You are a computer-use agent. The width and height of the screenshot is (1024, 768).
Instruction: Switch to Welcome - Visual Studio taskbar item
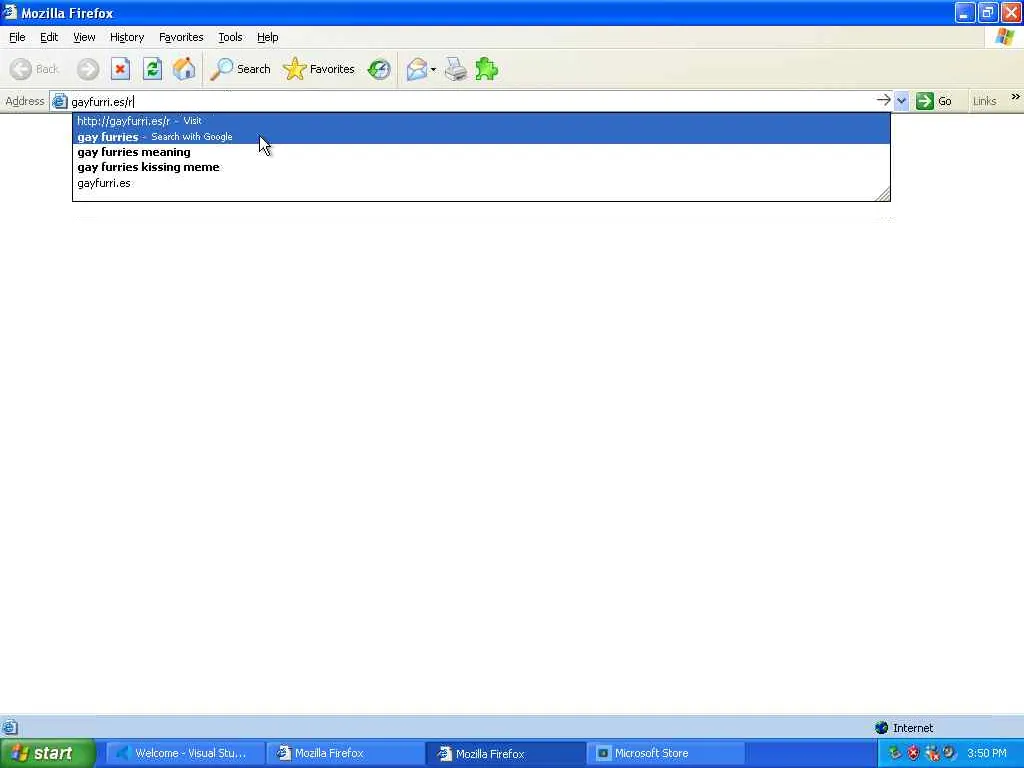[185, 753]
